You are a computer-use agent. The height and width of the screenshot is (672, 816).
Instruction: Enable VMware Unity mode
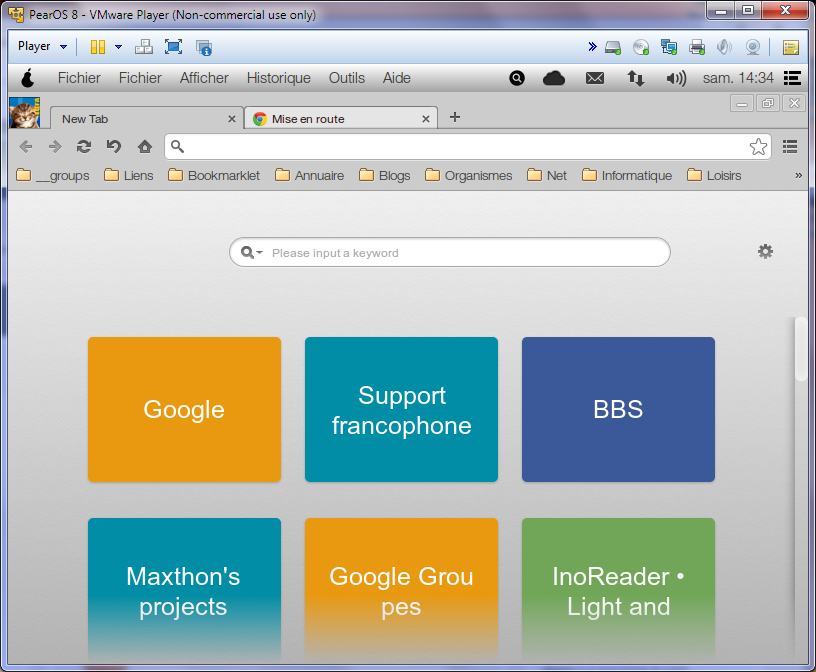(x=203, y=47)
